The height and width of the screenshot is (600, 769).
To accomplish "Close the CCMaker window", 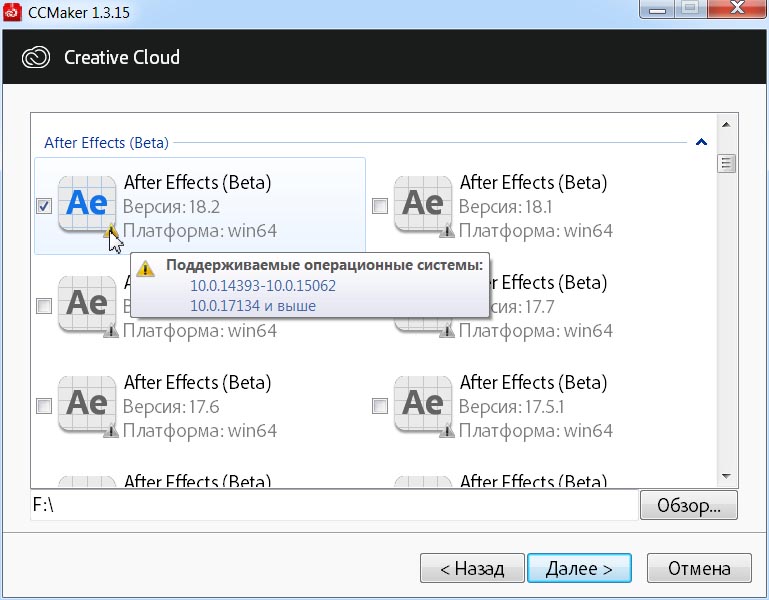I will 738,8.
